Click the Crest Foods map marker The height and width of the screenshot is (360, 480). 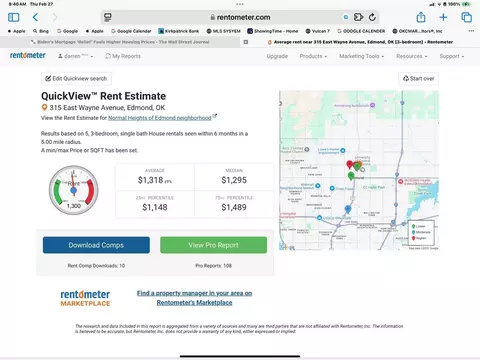click(332, 188)
